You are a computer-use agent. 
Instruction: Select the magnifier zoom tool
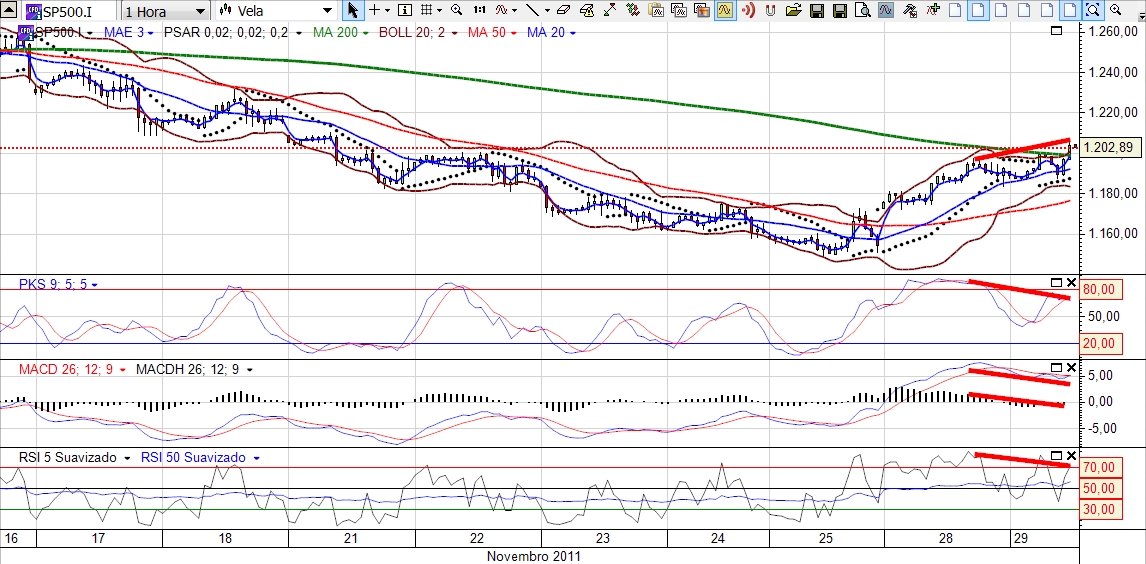tap(456, 10)
